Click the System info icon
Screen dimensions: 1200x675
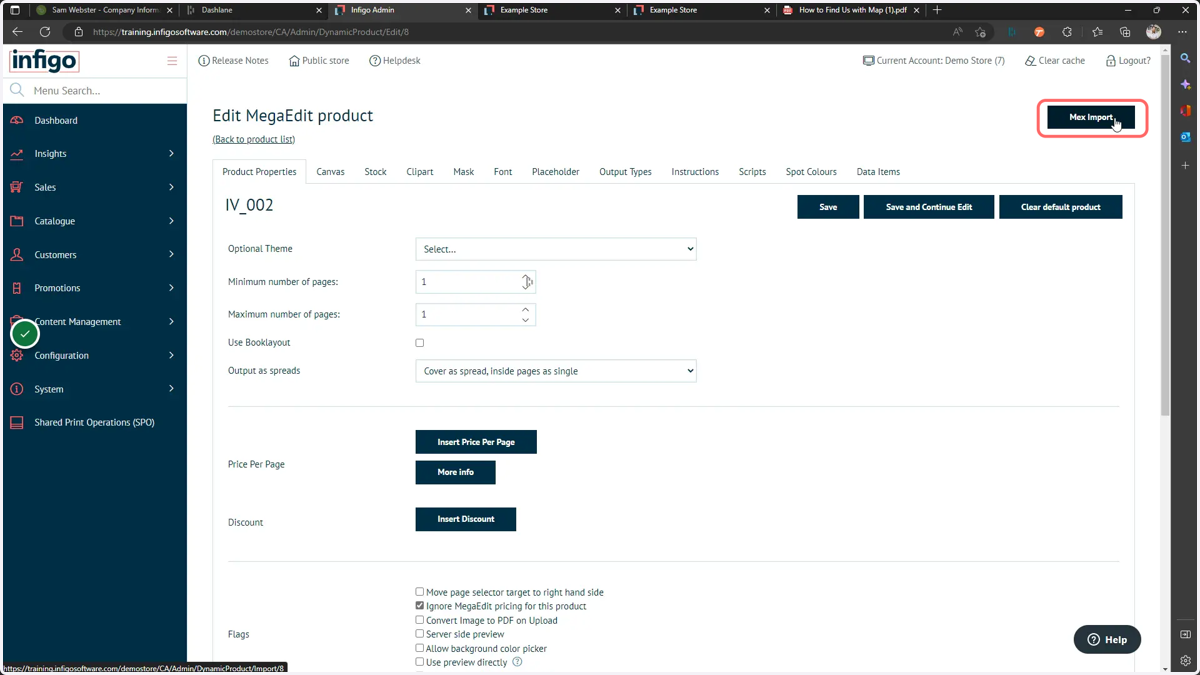pyautogui.click(x=17, y=389)
